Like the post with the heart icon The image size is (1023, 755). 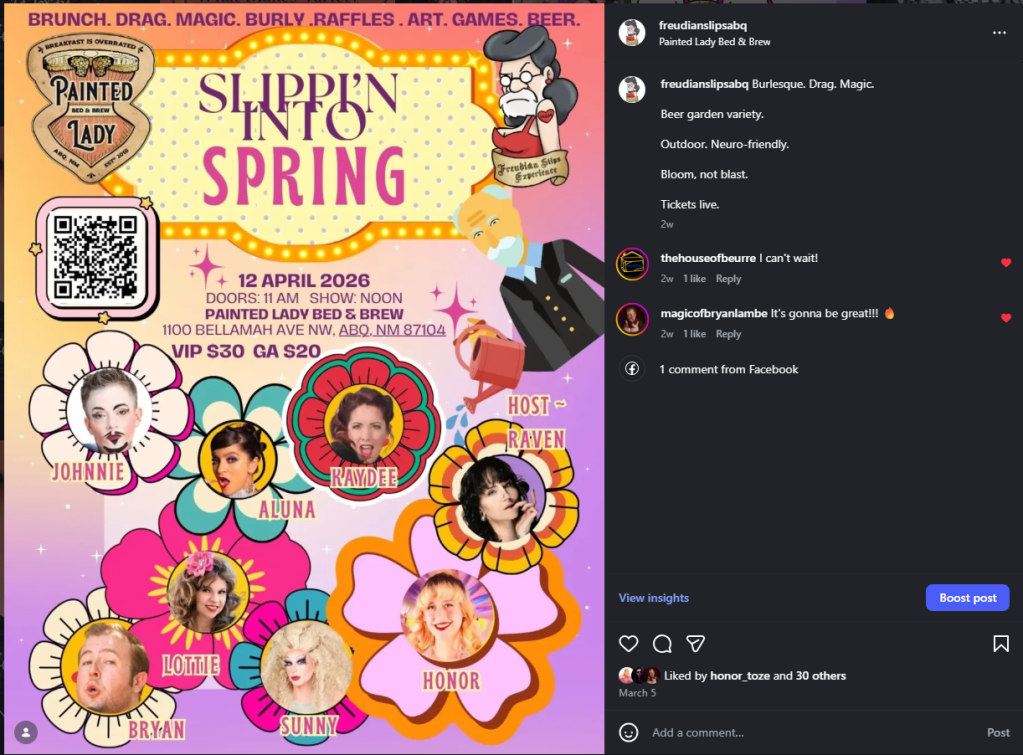coord(629,644)
